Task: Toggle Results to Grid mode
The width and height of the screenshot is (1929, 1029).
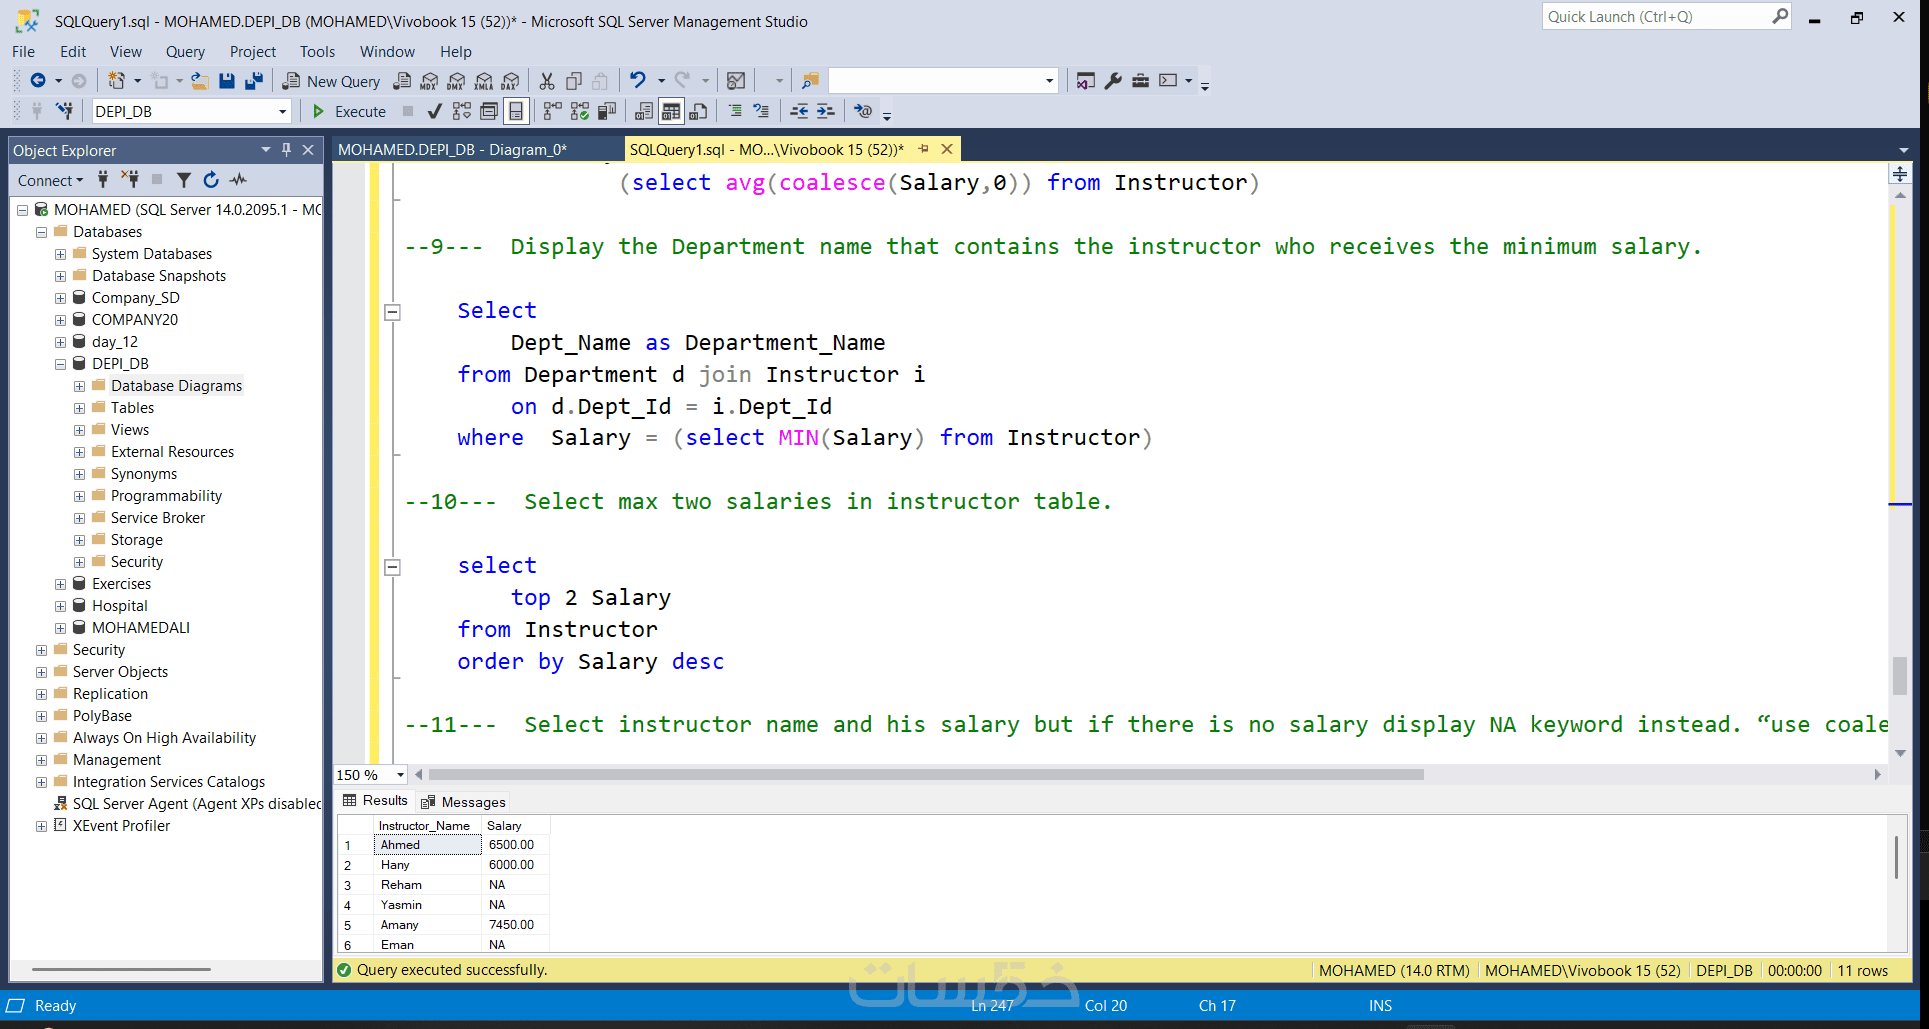Action: pos(671,111)
